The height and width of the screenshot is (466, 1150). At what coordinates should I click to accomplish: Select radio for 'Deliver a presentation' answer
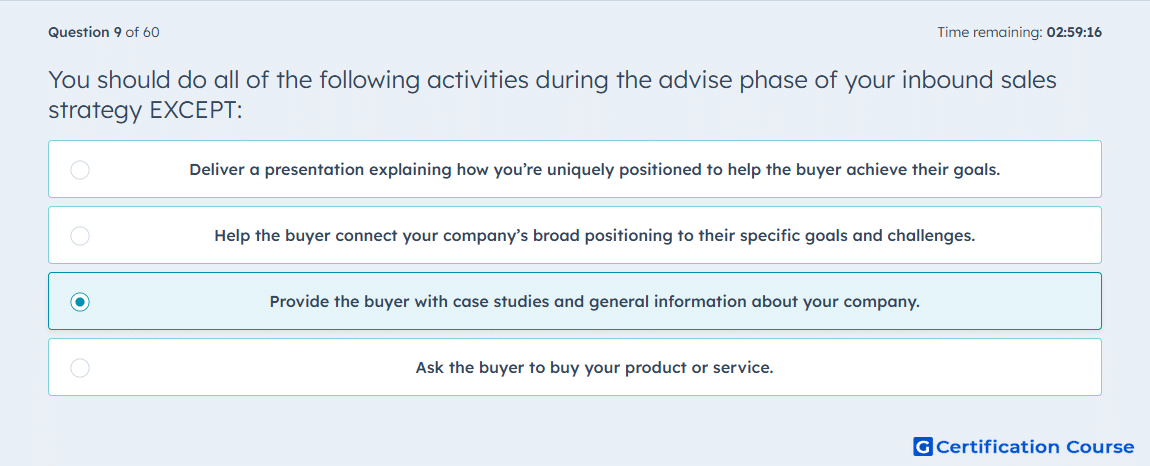click(x=80, y=170)
